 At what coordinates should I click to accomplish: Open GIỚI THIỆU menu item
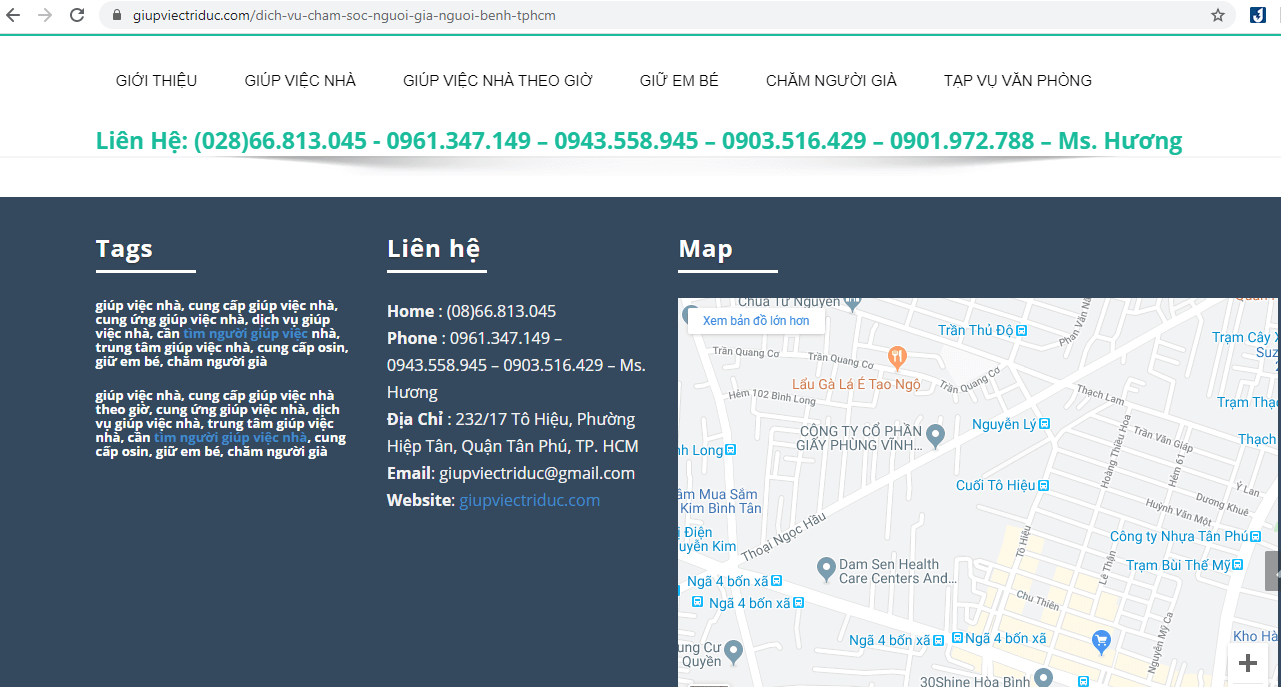click(157, 81)
